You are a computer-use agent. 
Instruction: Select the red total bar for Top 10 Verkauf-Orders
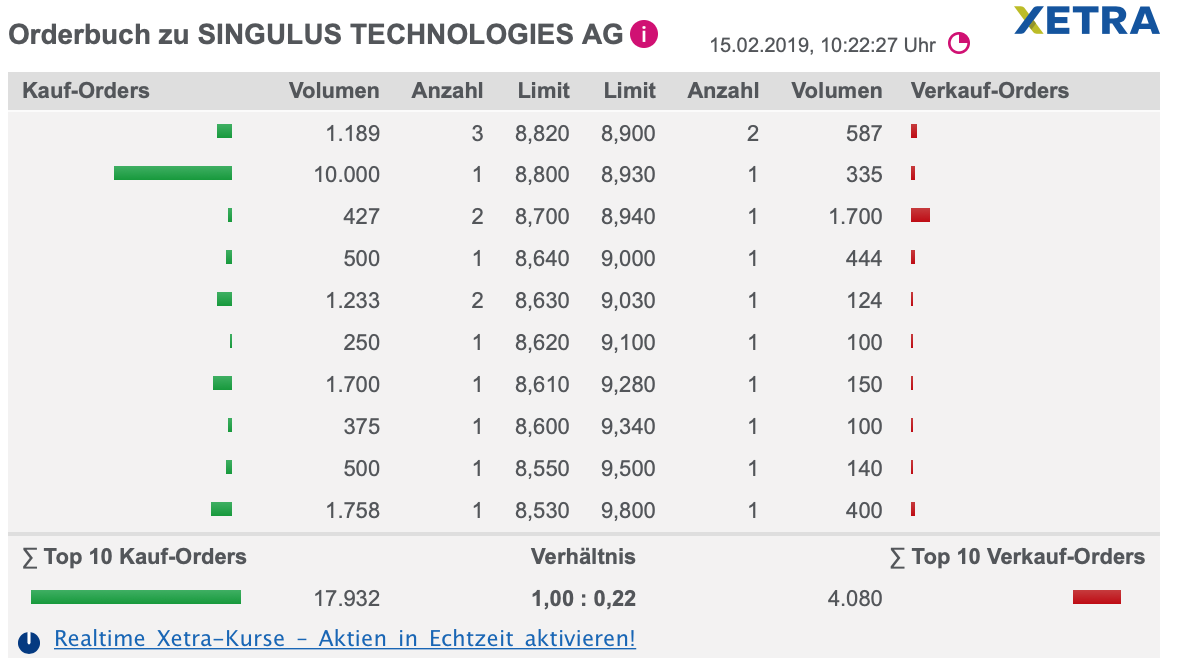coord(1096,597)
